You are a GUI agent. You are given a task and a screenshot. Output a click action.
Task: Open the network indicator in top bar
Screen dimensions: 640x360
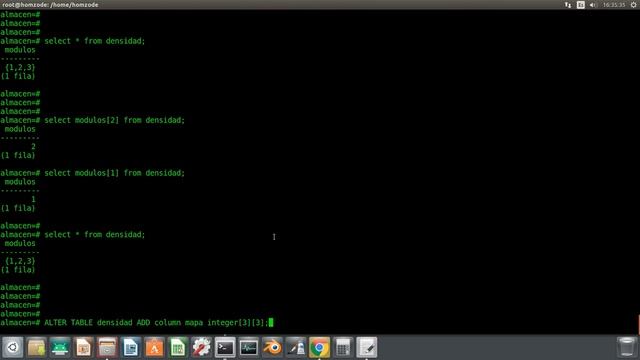(x=568, y=5)
